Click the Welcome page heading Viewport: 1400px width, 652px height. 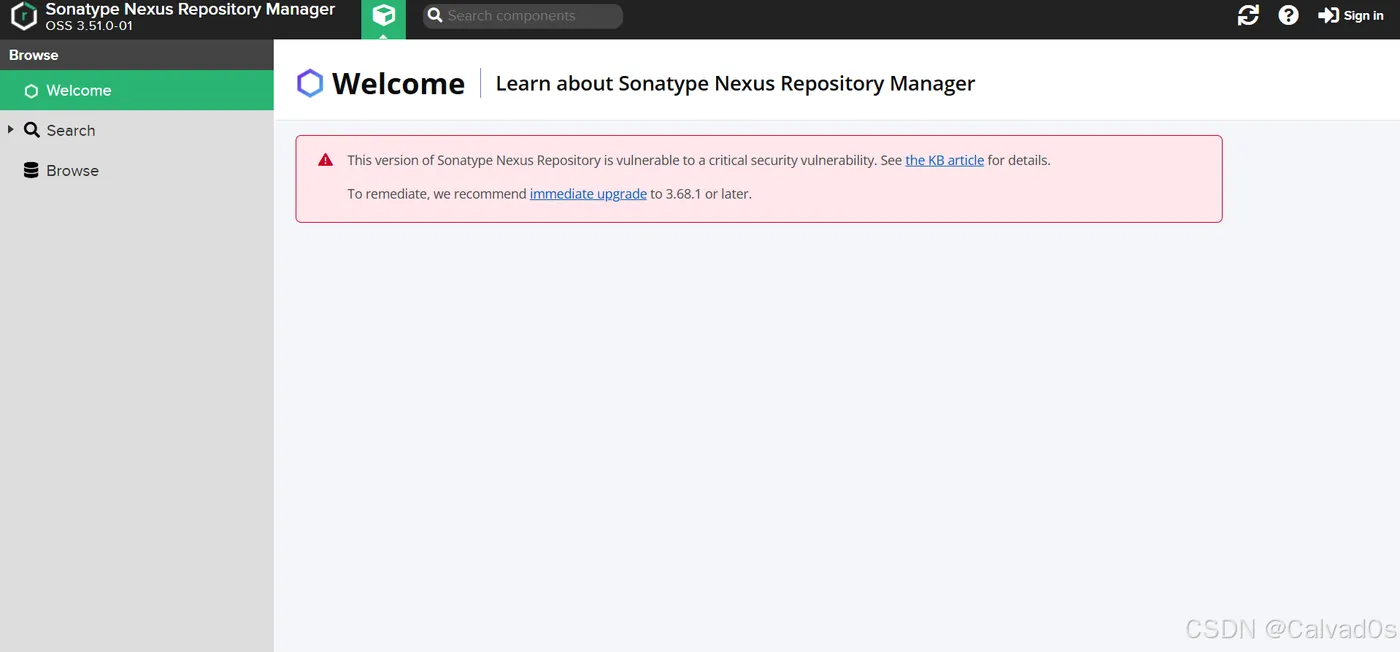tap(398, 84)
